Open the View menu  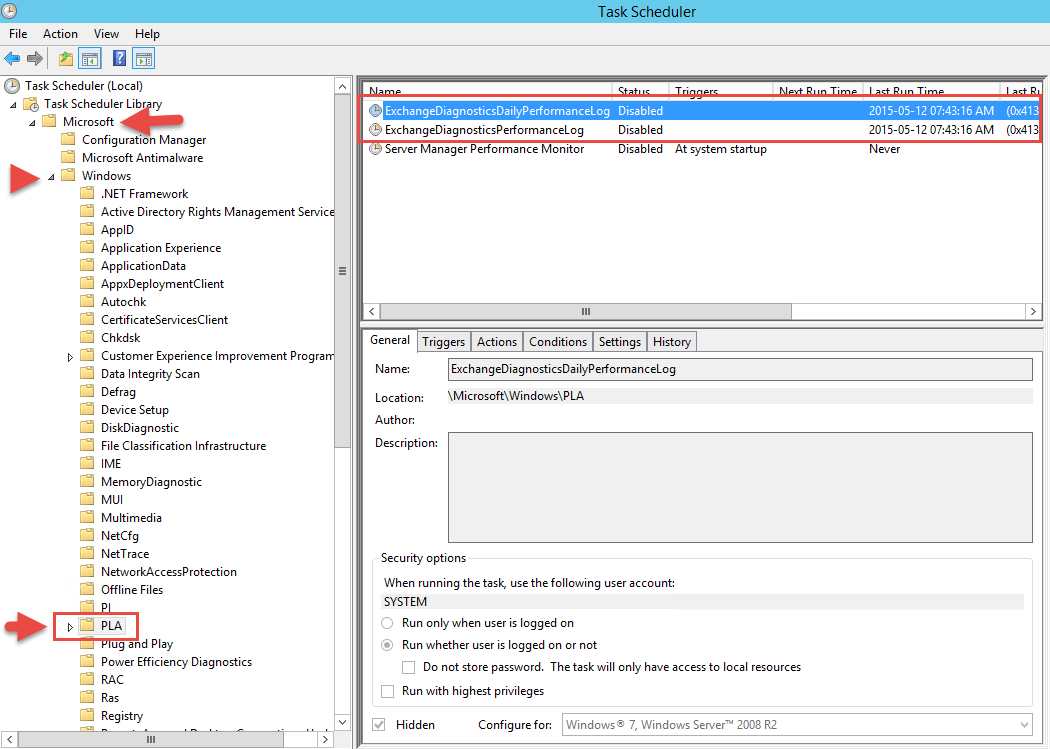106,33
